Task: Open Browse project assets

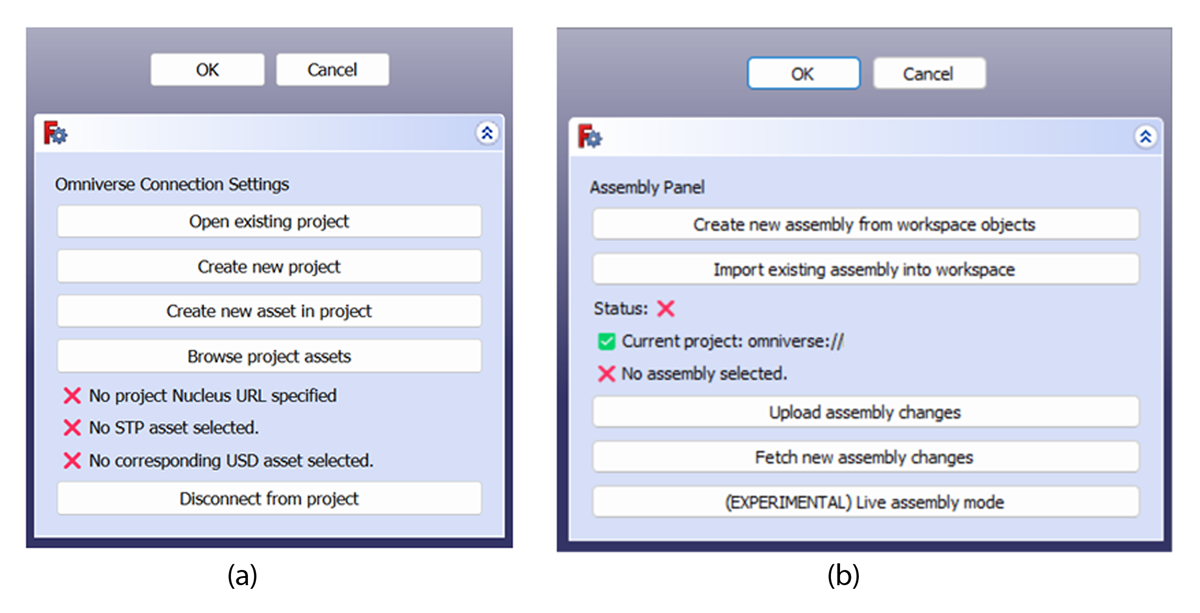Action: [x=269, y=356]
